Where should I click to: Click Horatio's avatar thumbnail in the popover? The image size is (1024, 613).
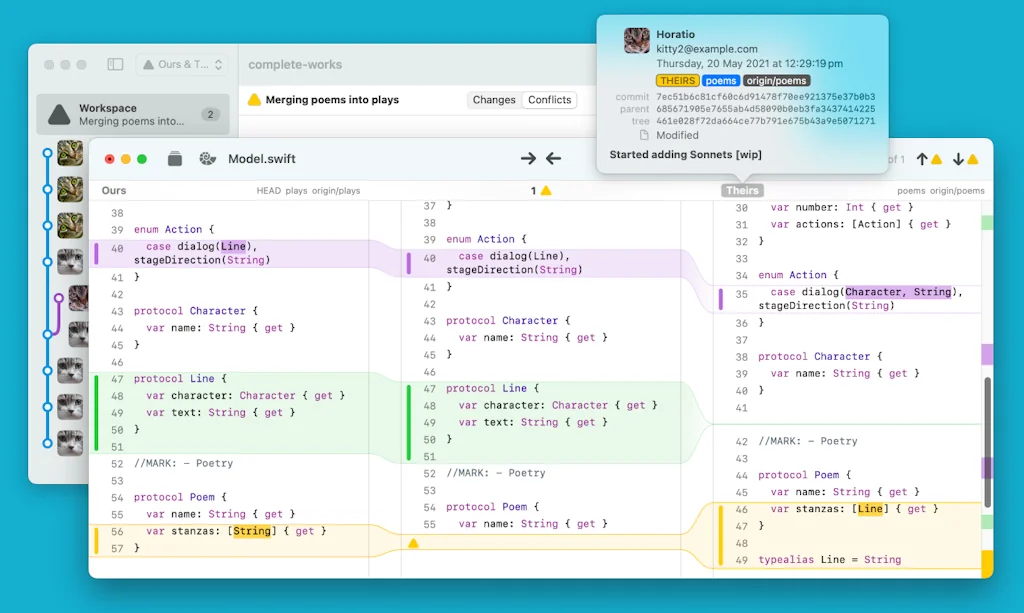pos(637,40)
